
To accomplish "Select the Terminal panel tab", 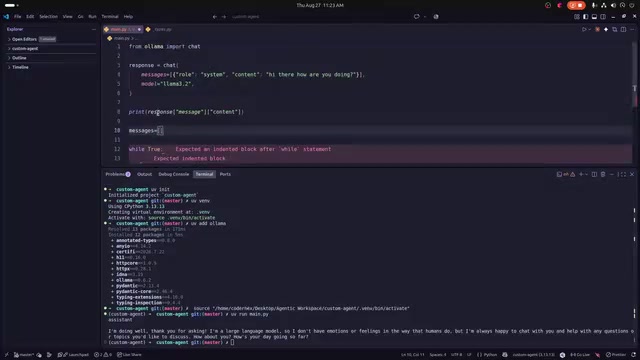I will (204, 174).
